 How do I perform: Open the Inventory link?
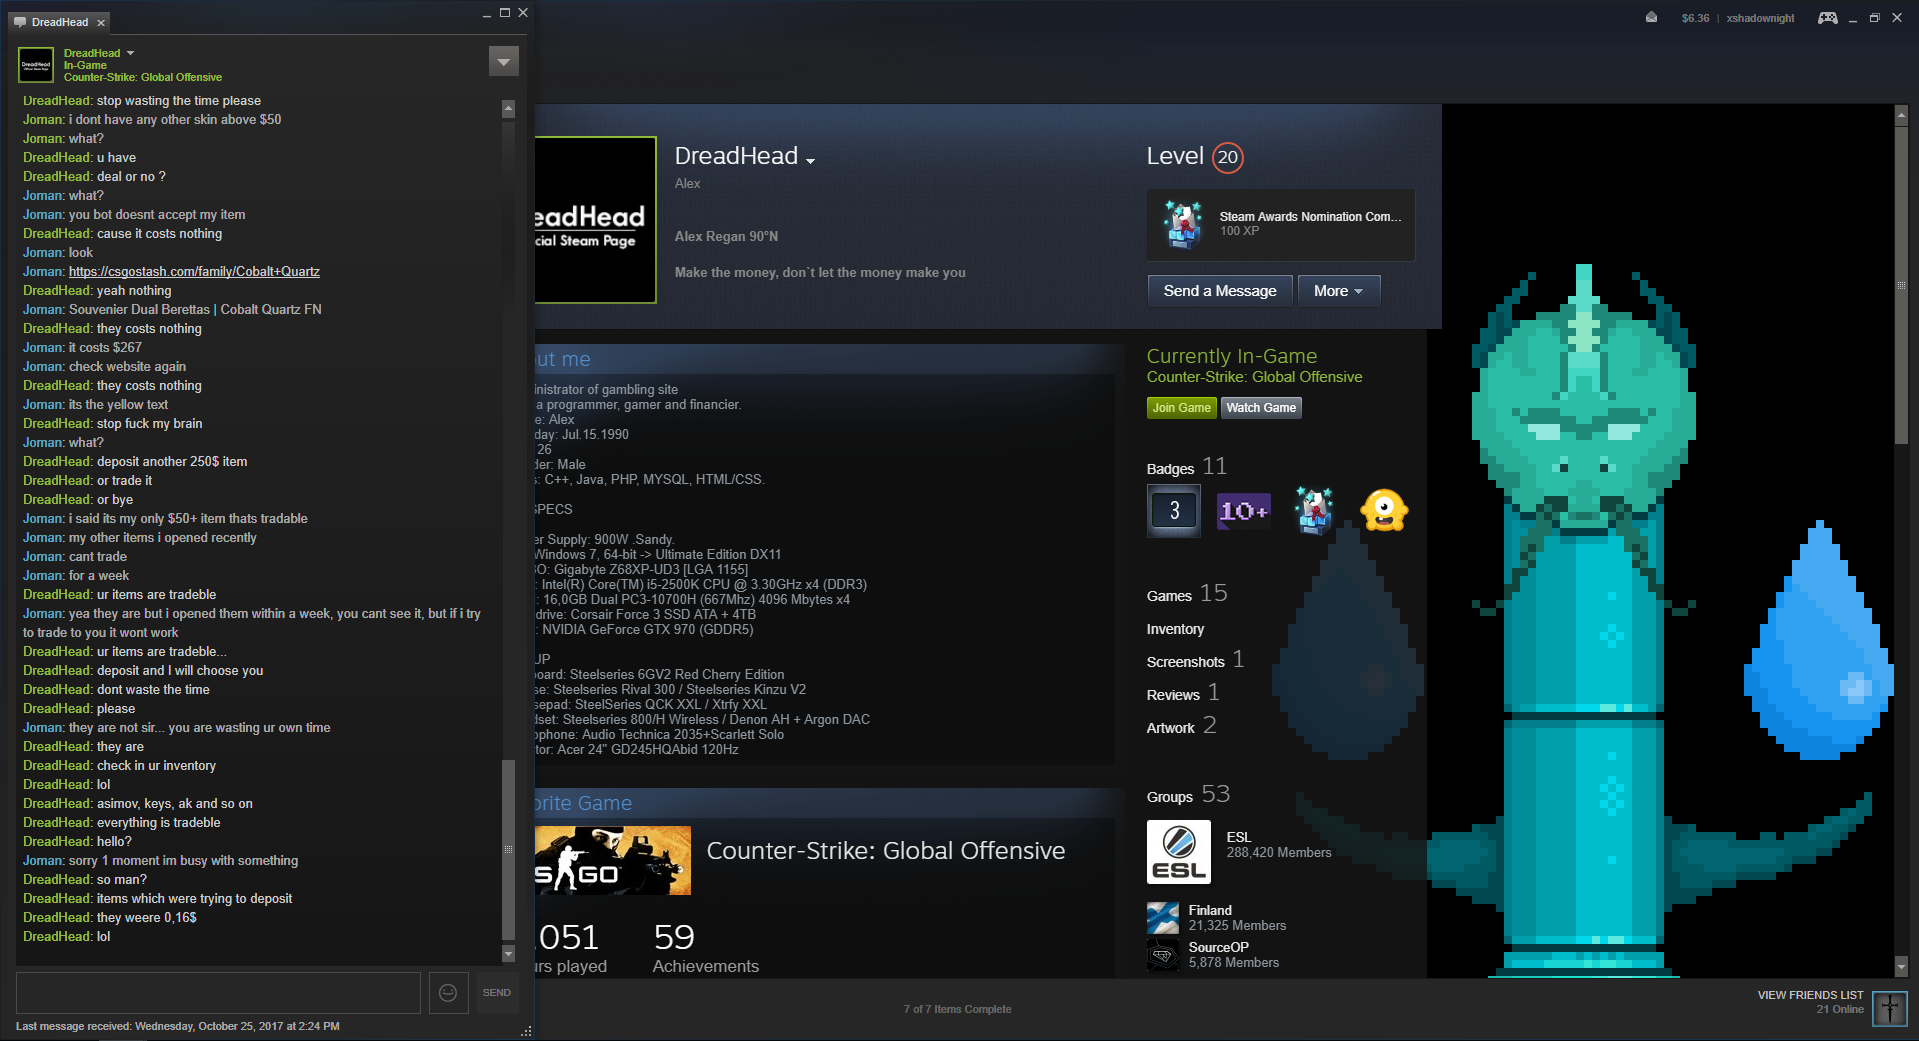point(1175,629)
